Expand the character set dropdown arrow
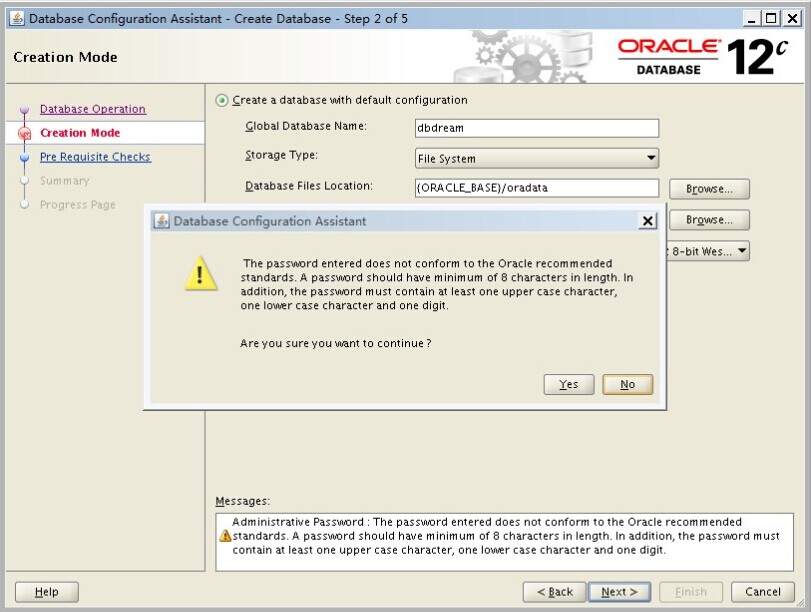This screenshot has width=811, height=612. pos(742,251)
